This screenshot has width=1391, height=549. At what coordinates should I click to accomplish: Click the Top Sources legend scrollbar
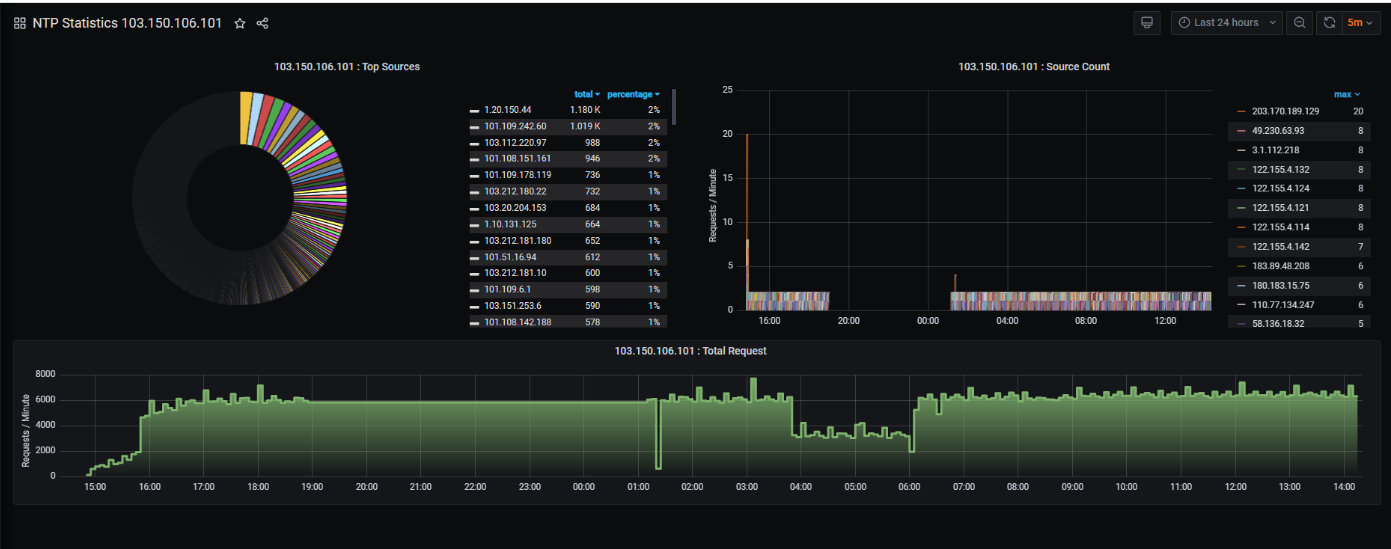click(674, 106)
